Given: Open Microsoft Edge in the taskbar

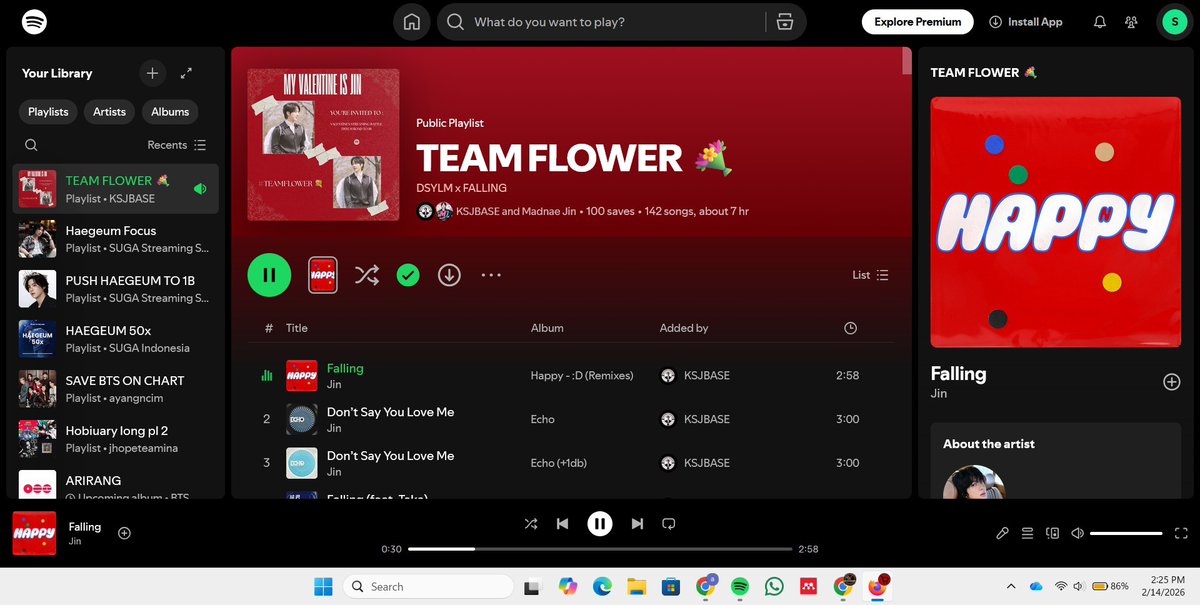Looking at the screenshot, I should [x=602, y=586].
